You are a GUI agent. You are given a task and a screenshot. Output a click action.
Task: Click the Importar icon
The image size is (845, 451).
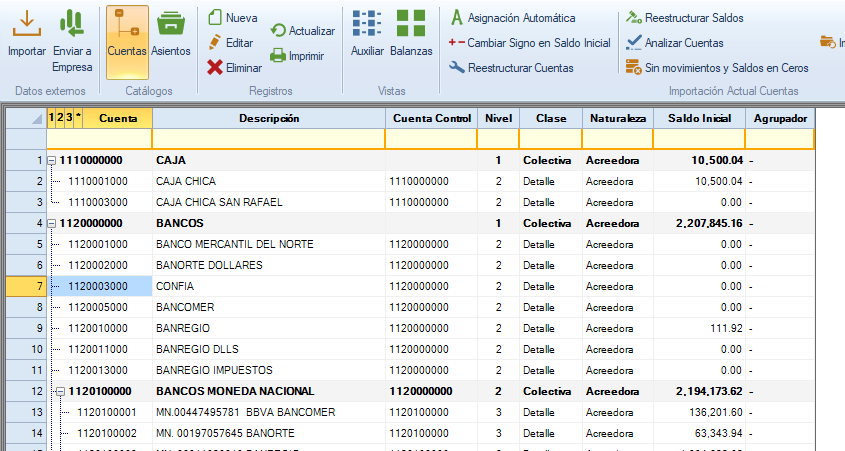coord(26,24)
